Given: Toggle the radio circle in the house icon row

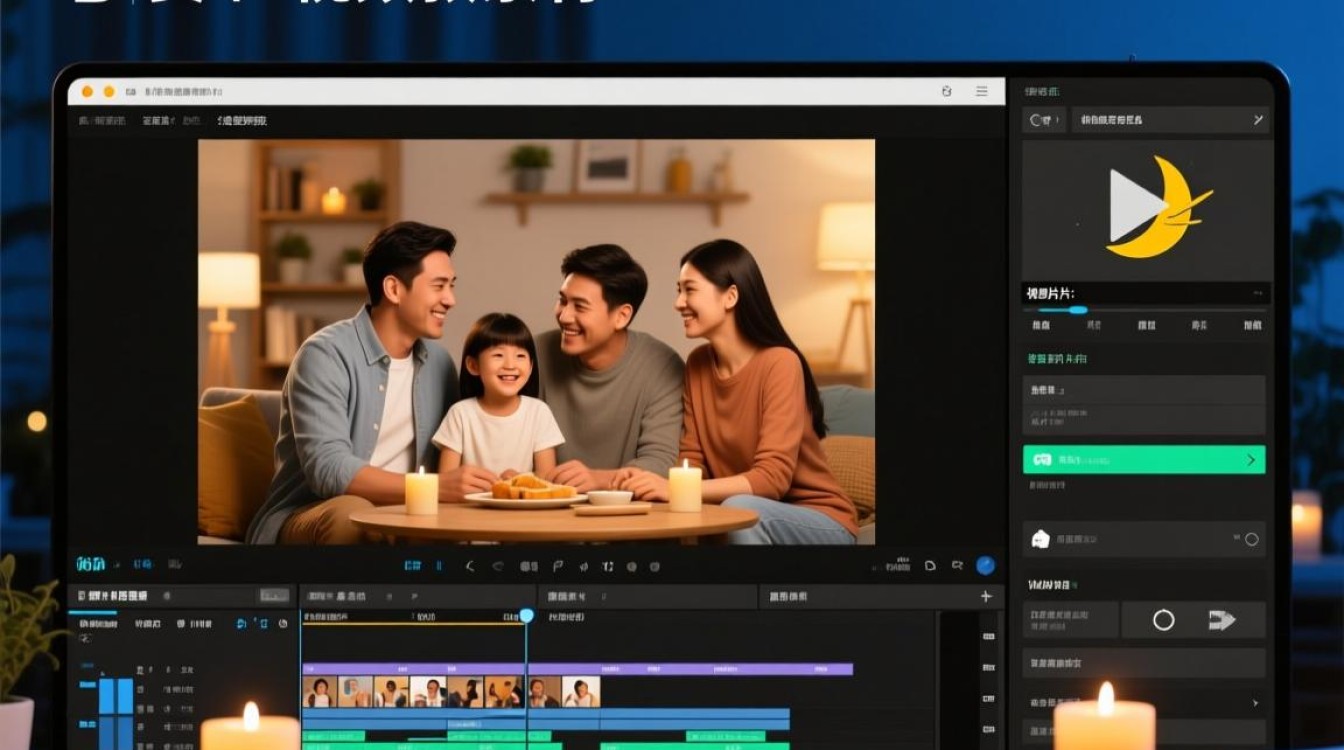Looking at the screenshot, I should point(1251,539).
